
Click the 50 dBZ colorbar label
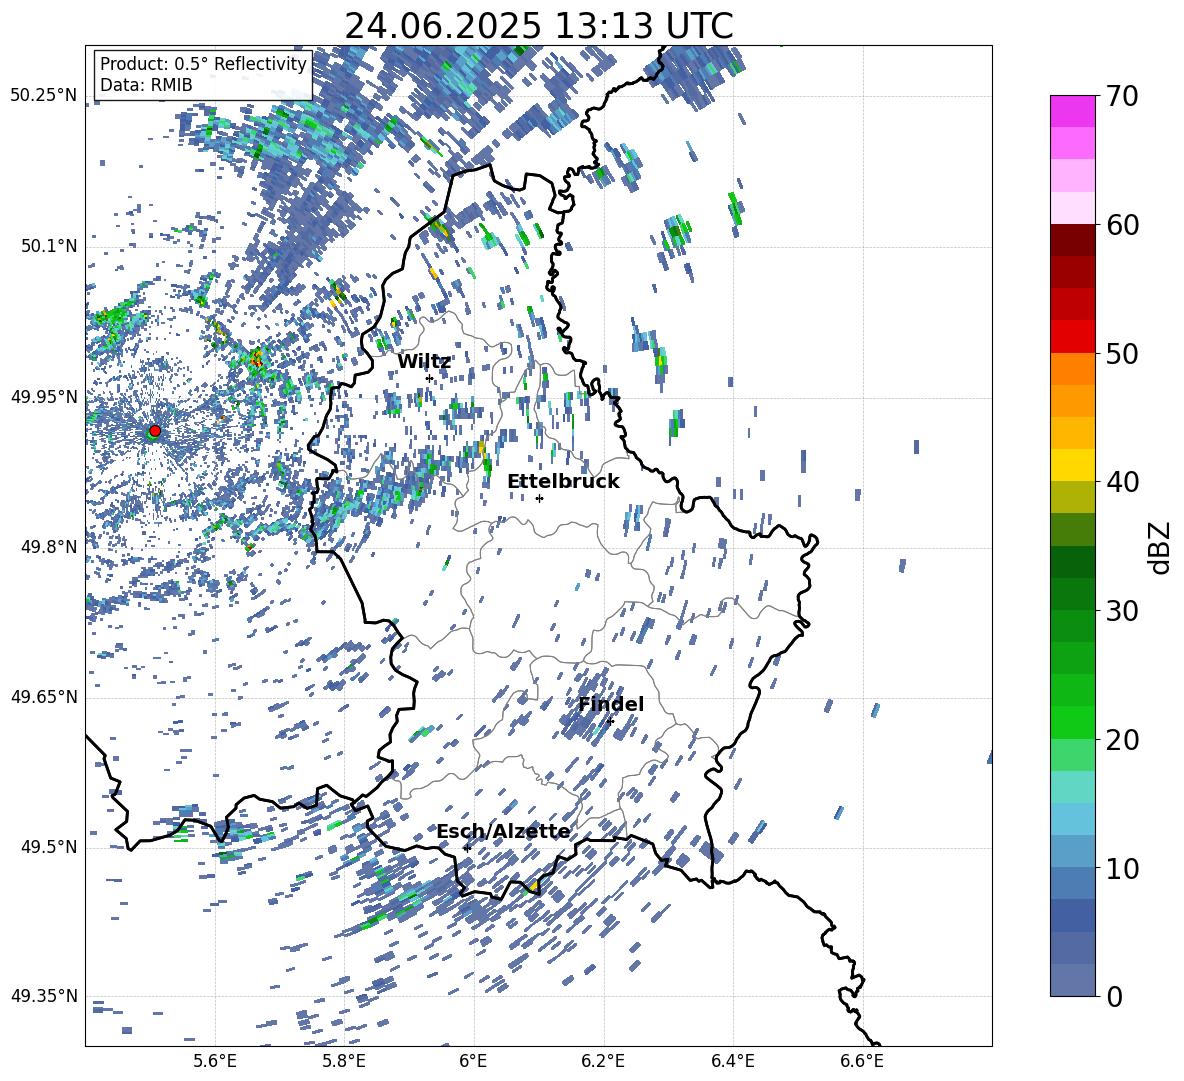1122,353
